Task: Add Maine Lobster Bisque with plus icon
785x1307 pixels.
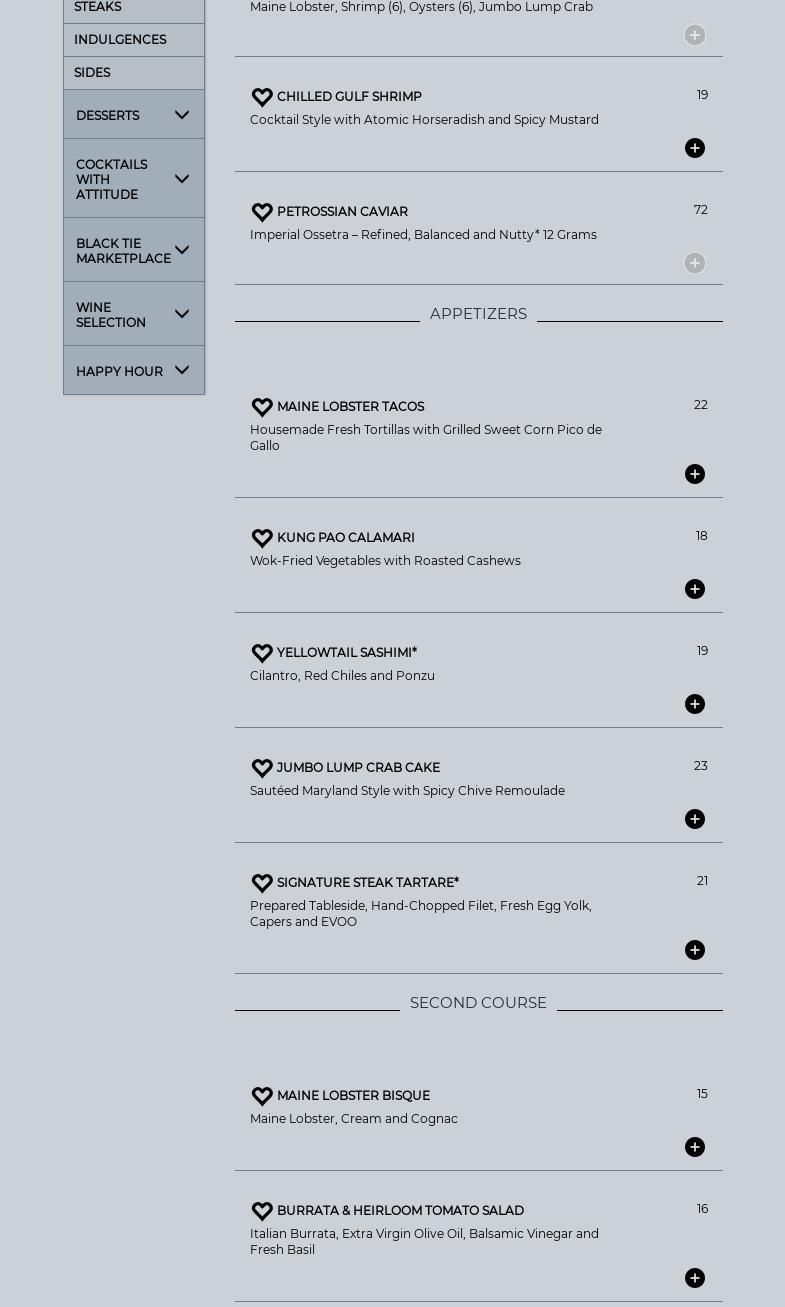Action: click(x=695, y=1147)
